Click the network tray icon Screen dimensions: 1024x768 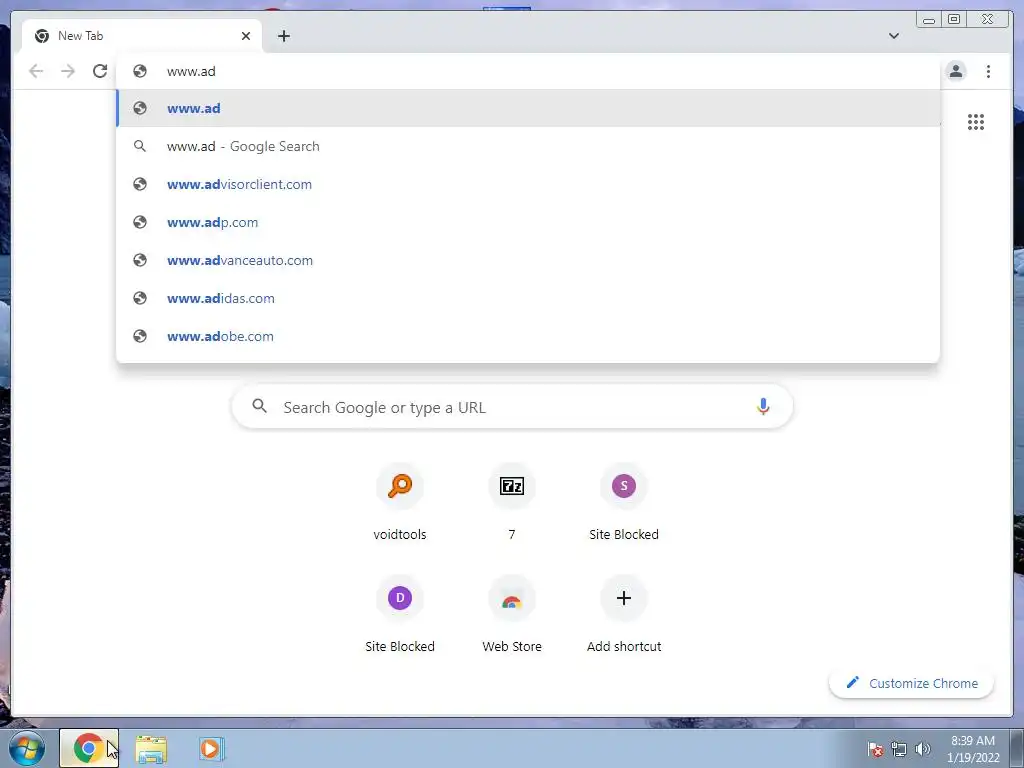pyautogui.click(x=899, y=749)
